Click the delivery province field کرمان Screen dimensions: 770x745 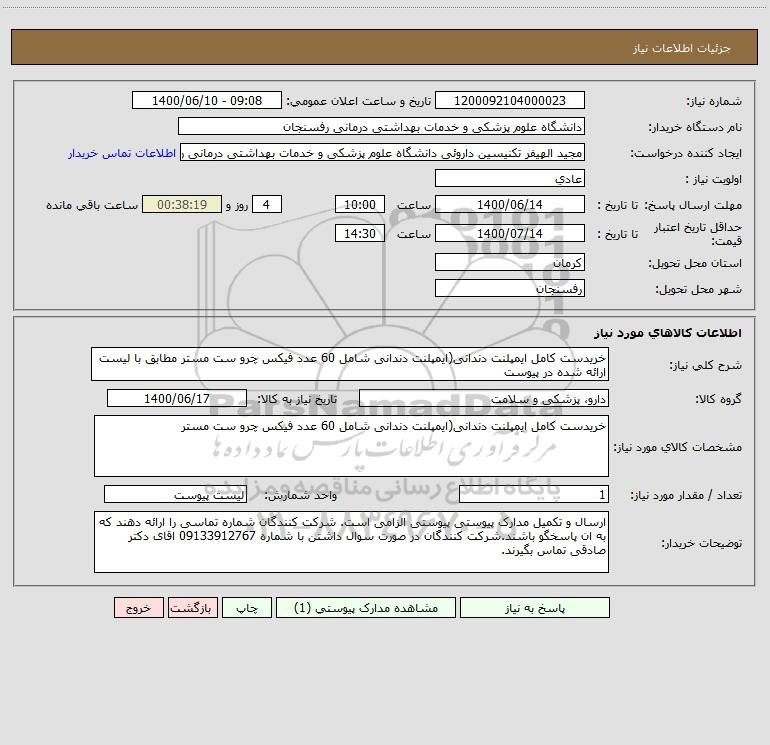pyautogui.click(x=510, y=263)
